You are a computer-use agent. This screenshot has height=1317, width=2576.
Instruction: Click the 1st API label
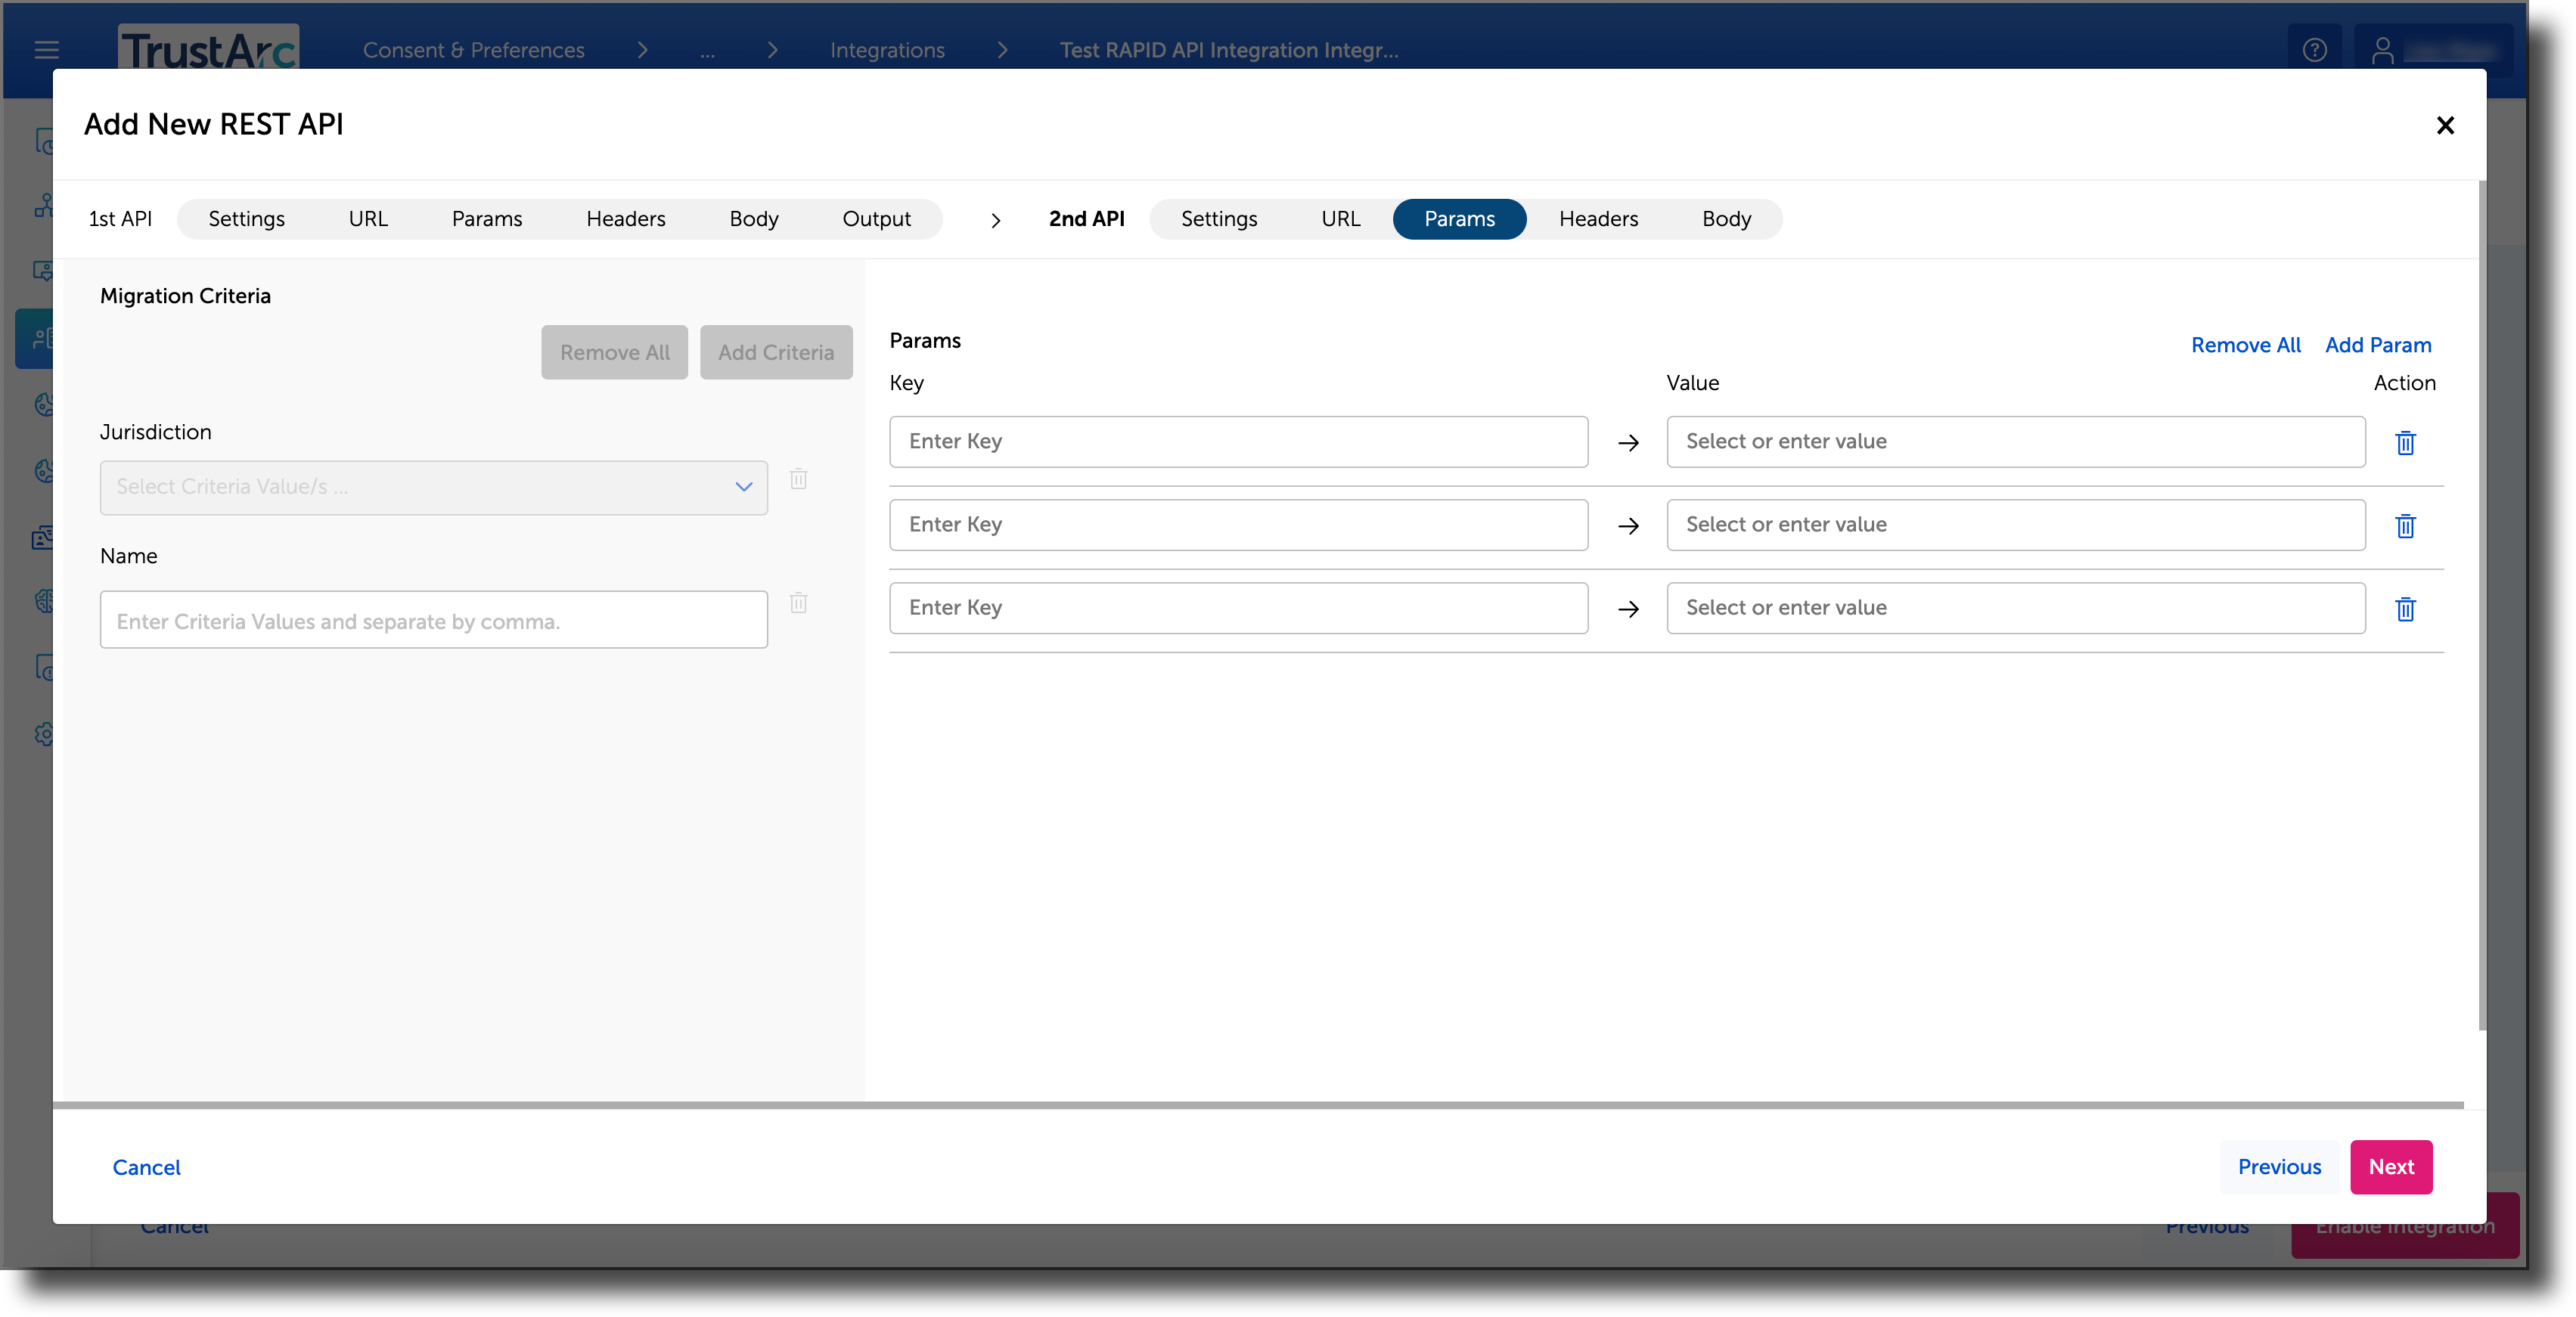coord(120,219)
